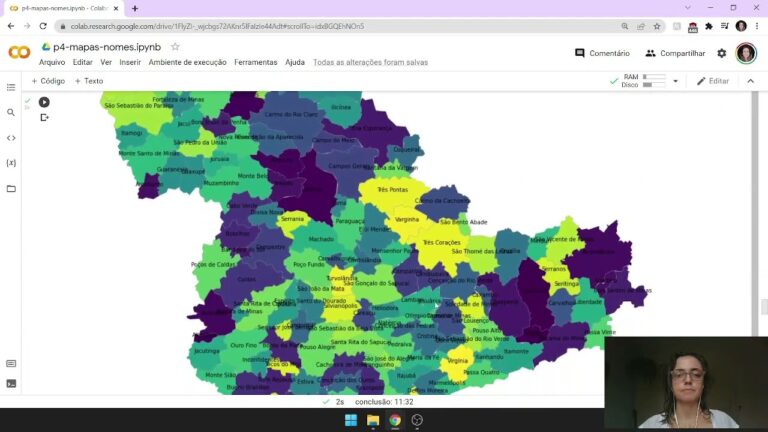Click 'Todas as alterações foram salvas' link

(x=370, y=62)
